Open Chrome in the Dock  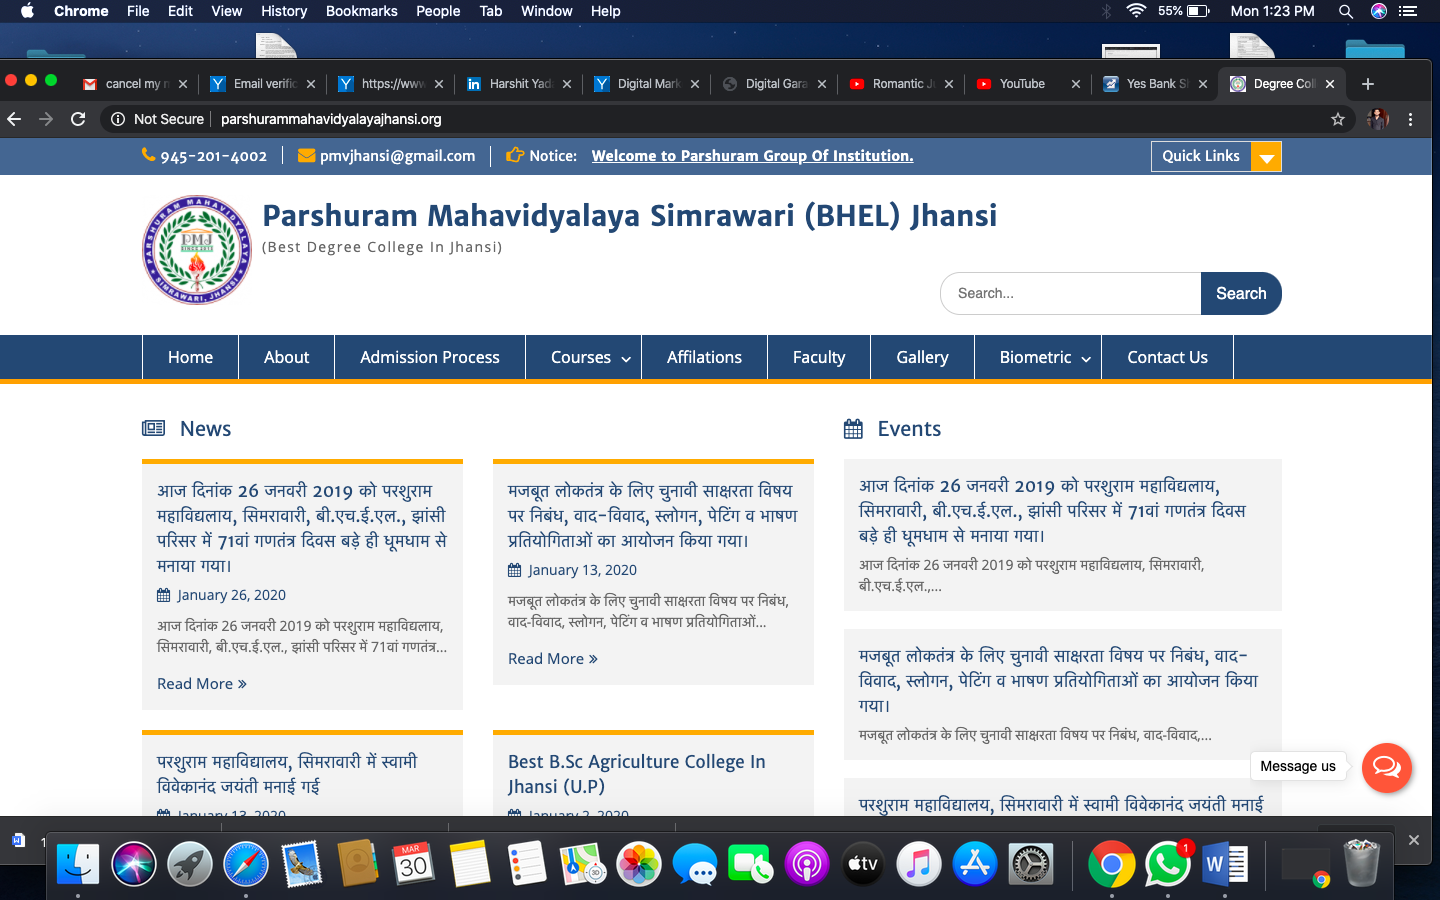pyautogui.click(x=1111, y=864)
